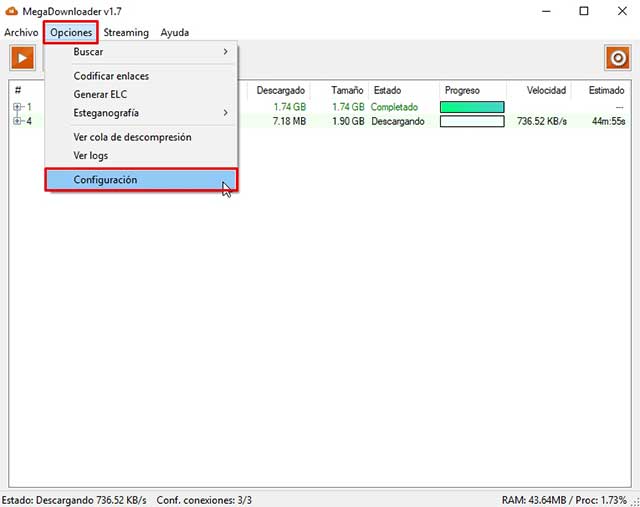The width and height of the screenshot is (640, 507).
Task: Click the progress bar of the Descargando row
Action: click(472, 121)
